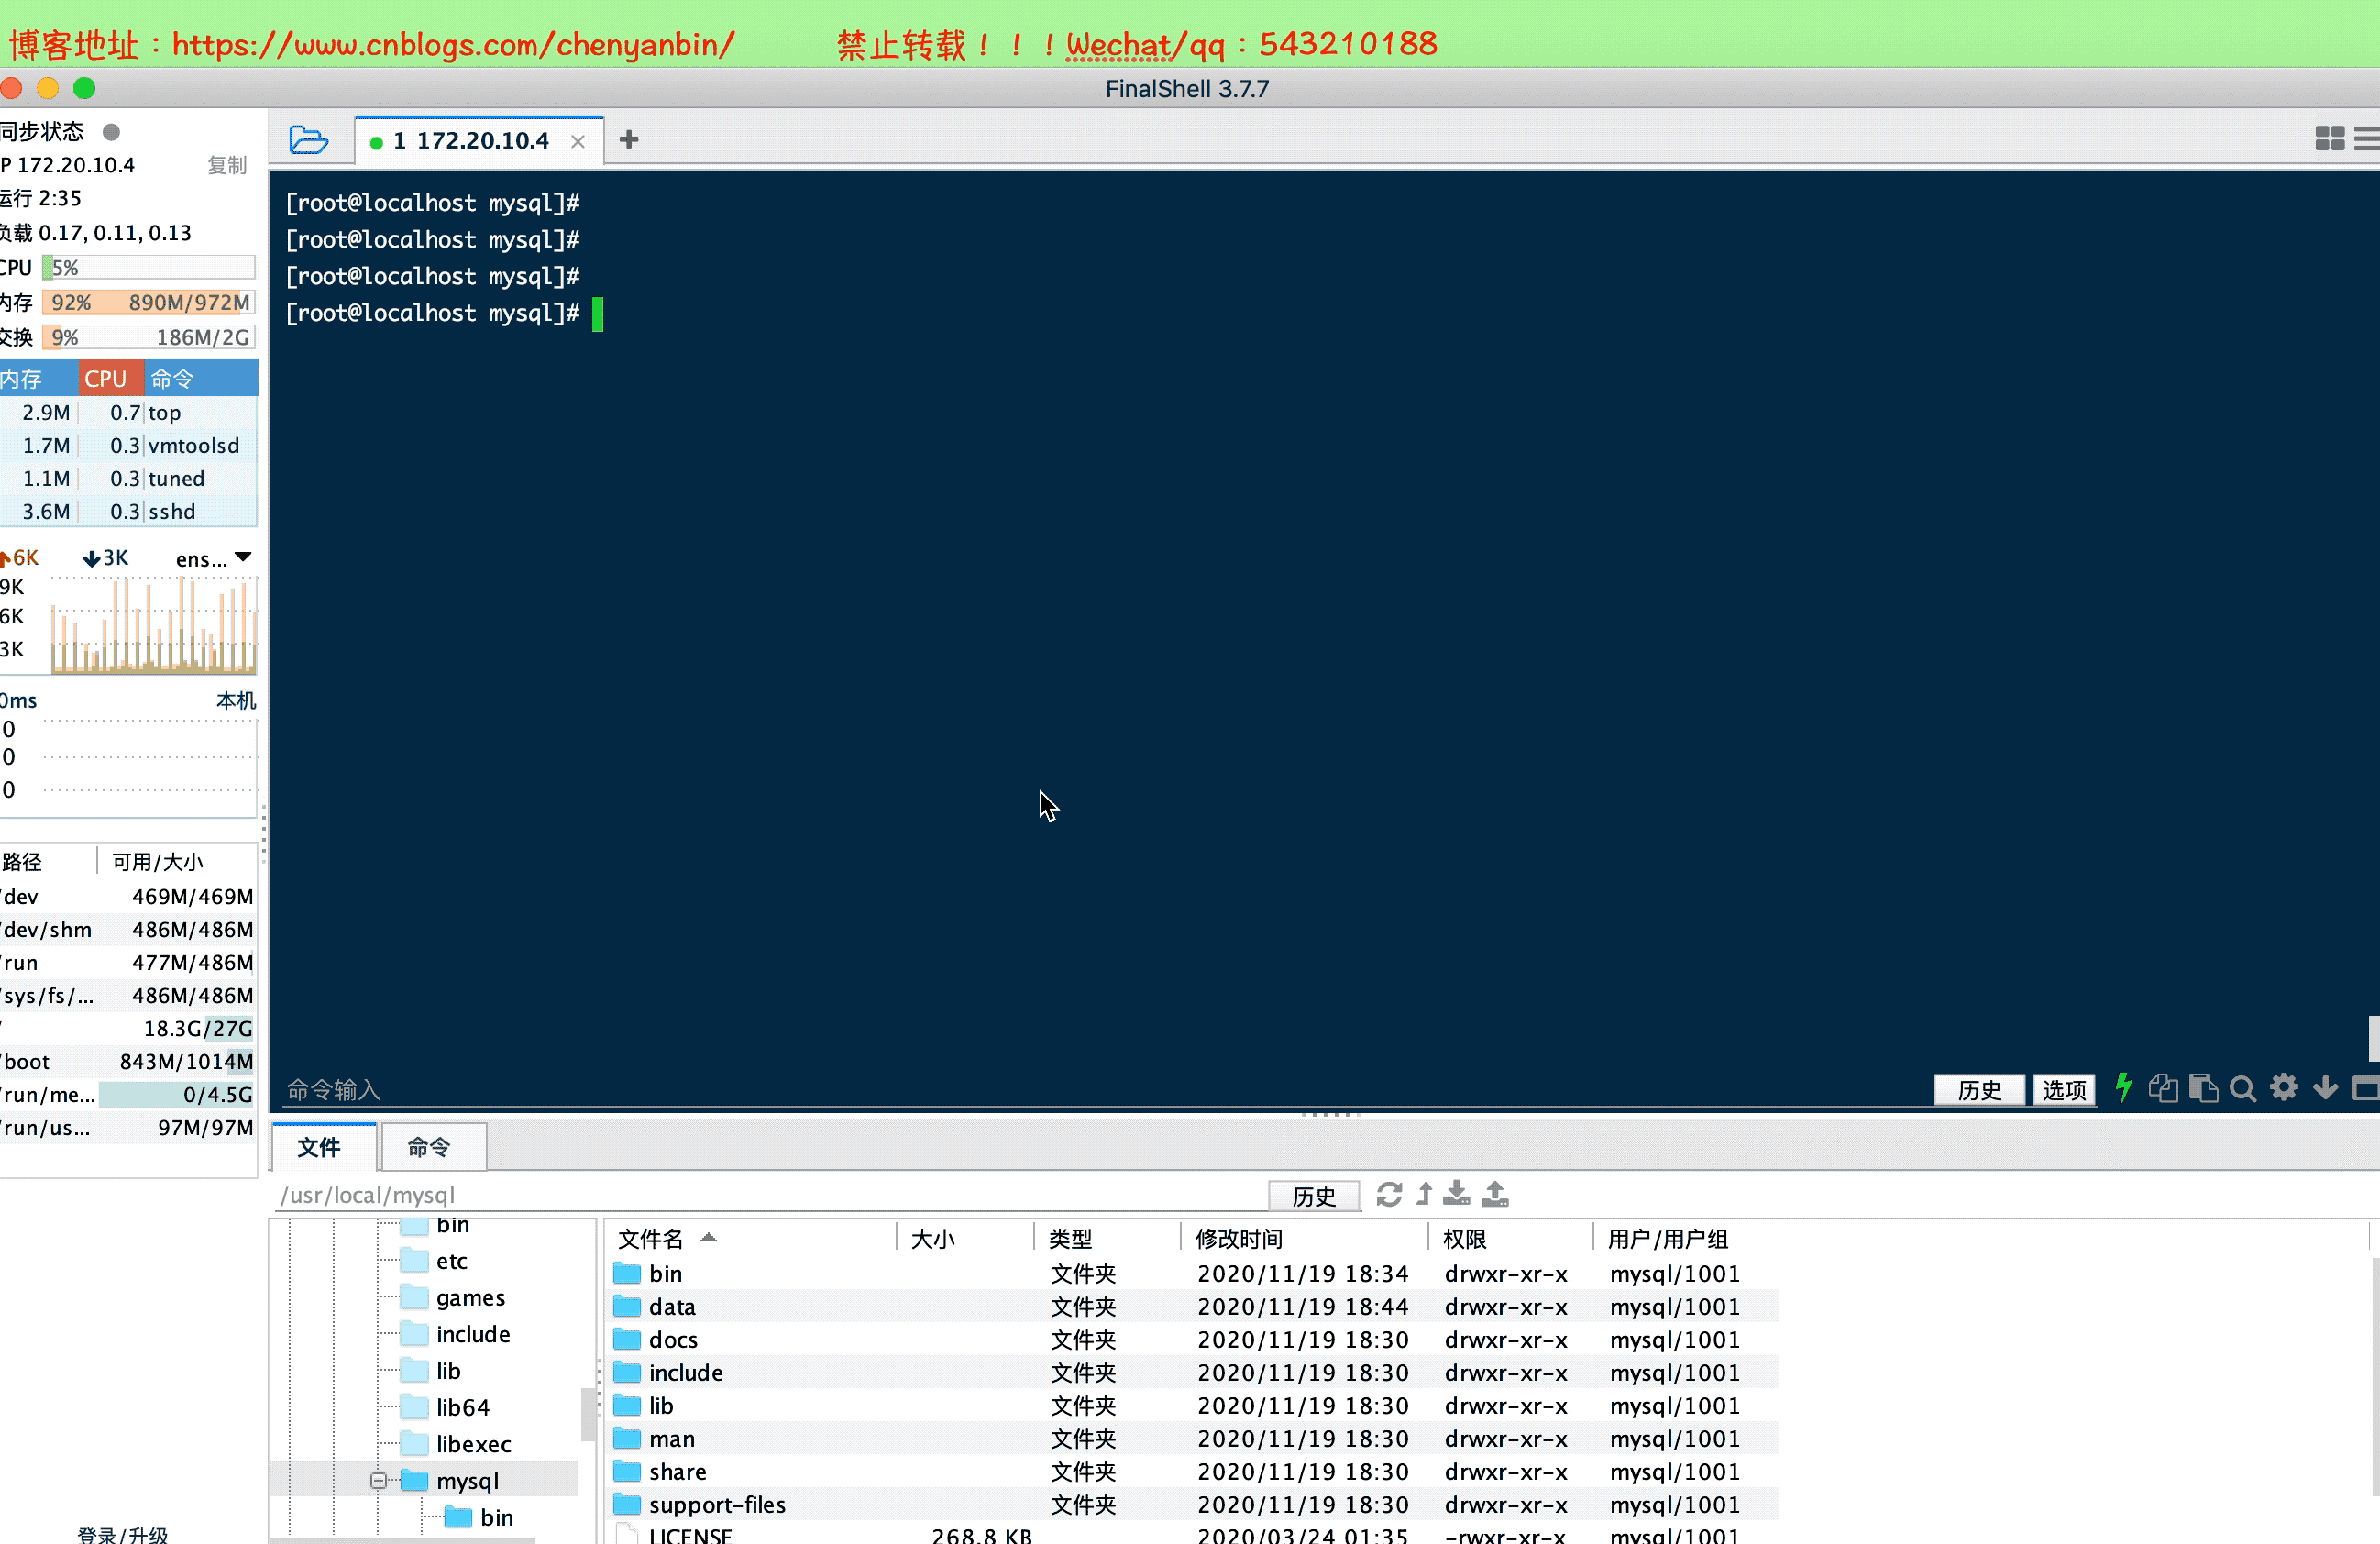Viewport: 2380px width, 1544px height.
Task: Sort process list by 命令 column
Action: pyautogui.click(x=201, y=379)
